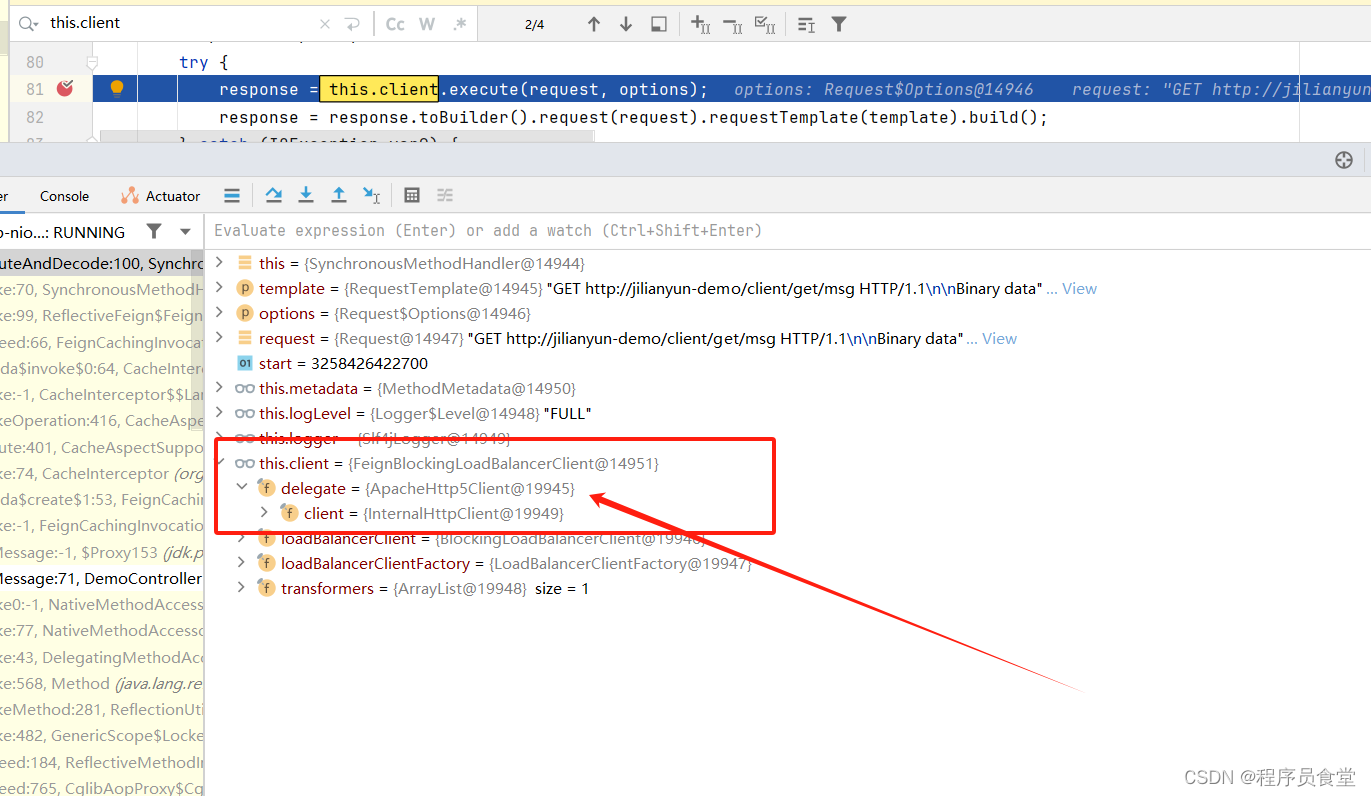Toggle match case in the search bar
This screenshot has width=1371, height=796.
pos(394,23)
